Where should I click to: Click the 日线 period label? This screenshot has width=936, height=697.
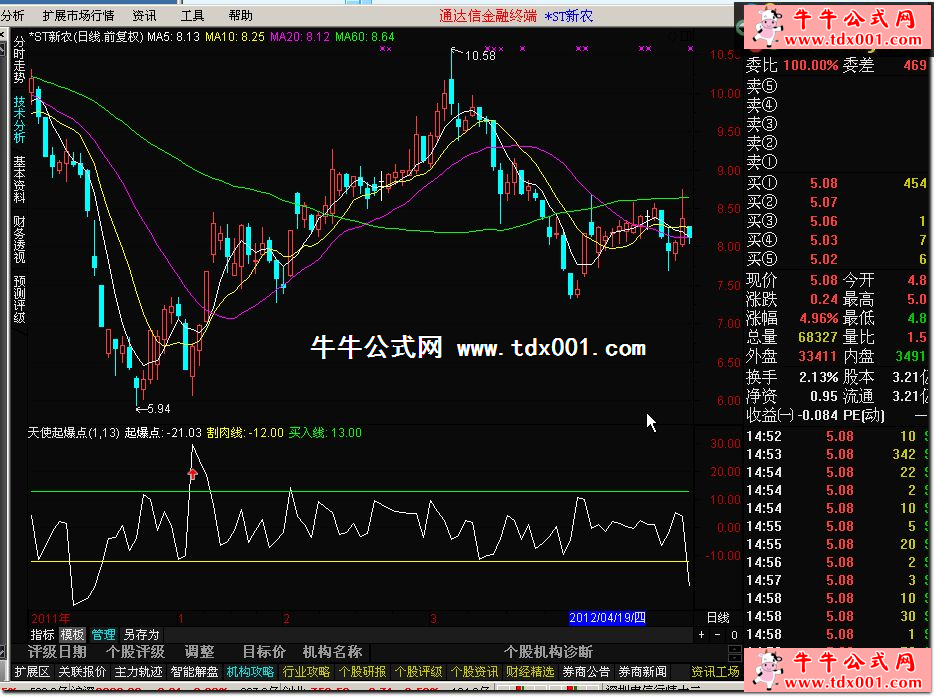click(718, 618)
